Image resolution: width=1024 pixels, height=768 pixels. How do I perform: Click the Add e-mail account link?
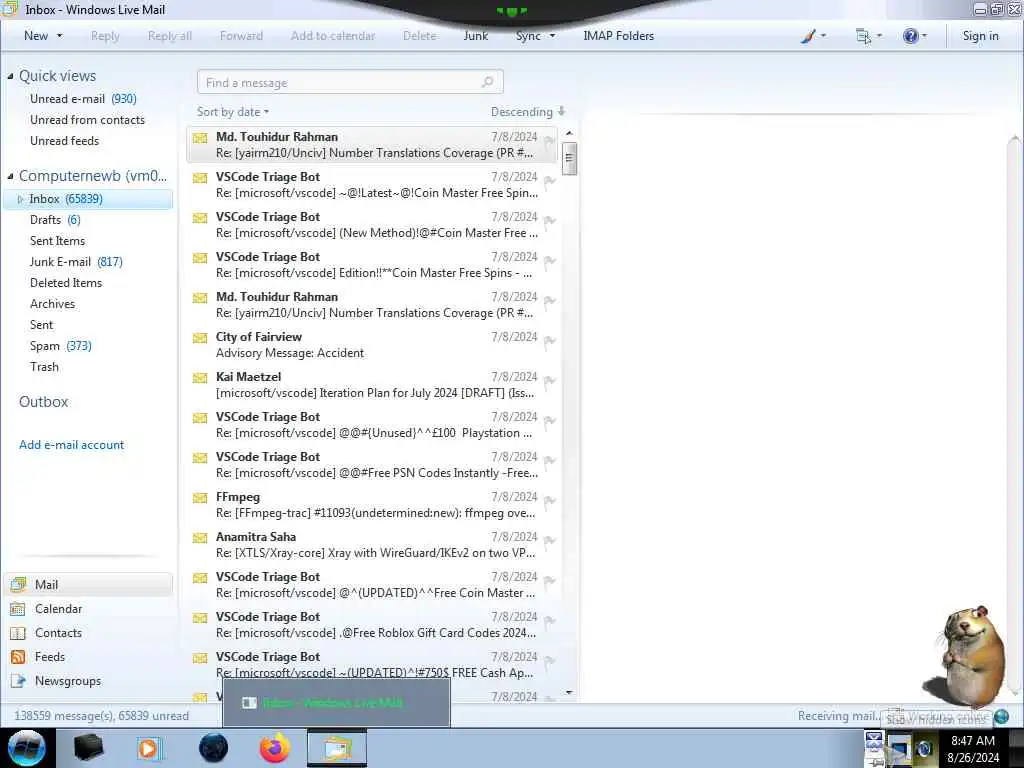[71, 445]
